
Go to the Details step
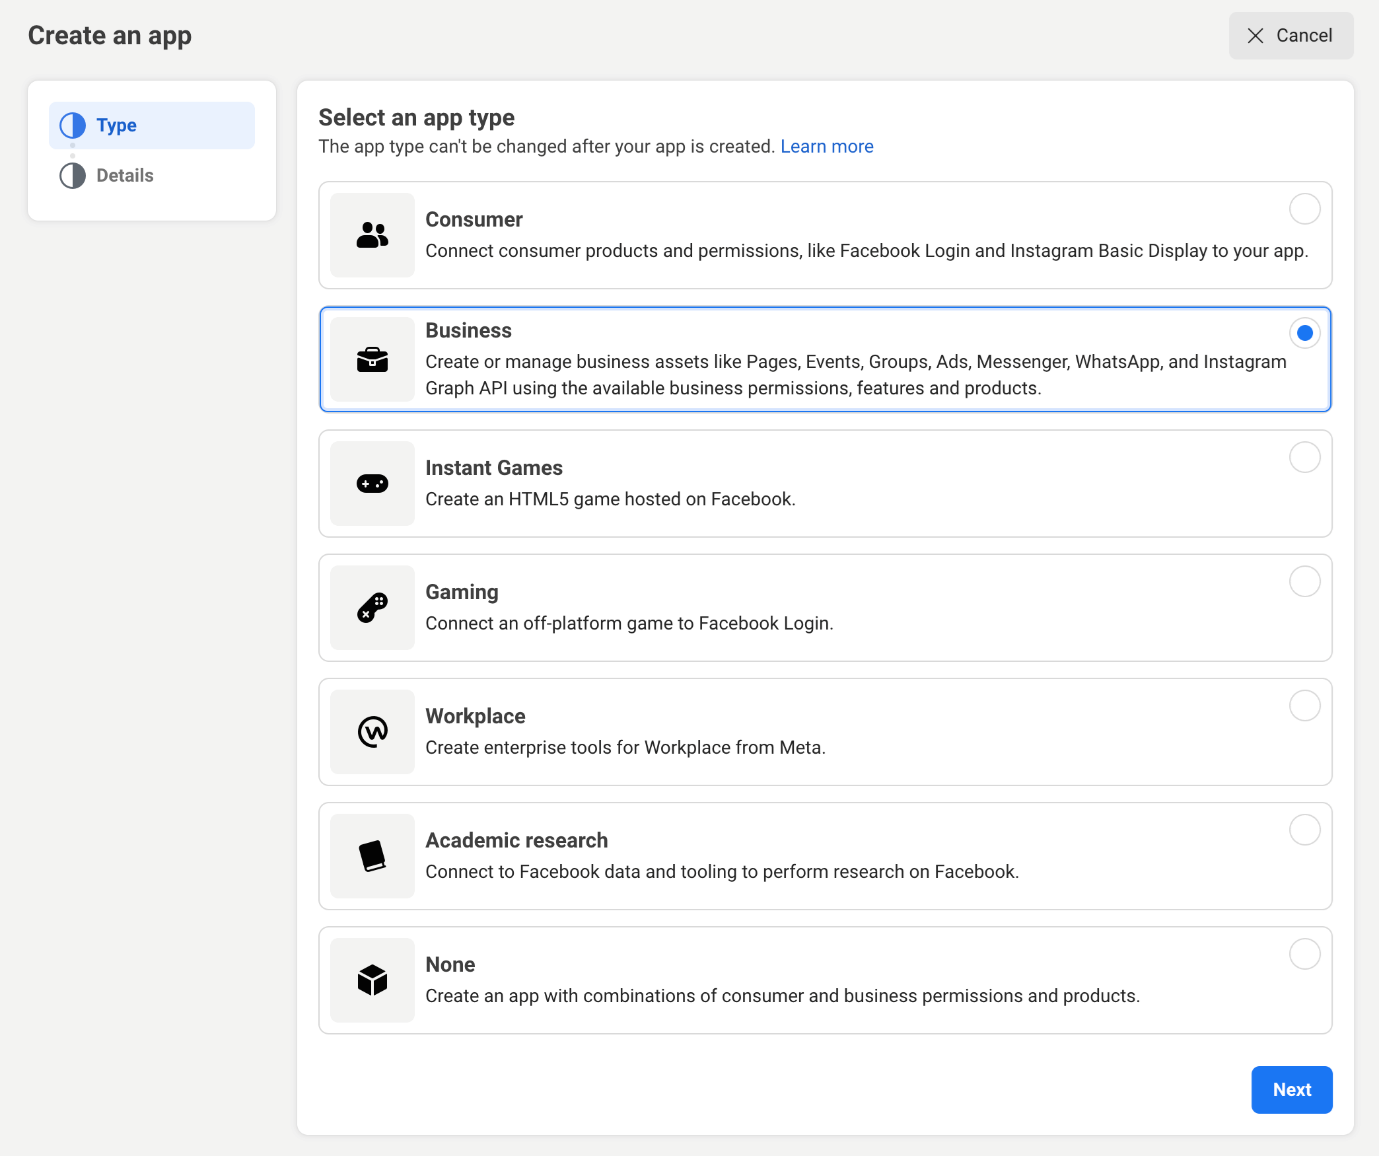tap(125, 176)
